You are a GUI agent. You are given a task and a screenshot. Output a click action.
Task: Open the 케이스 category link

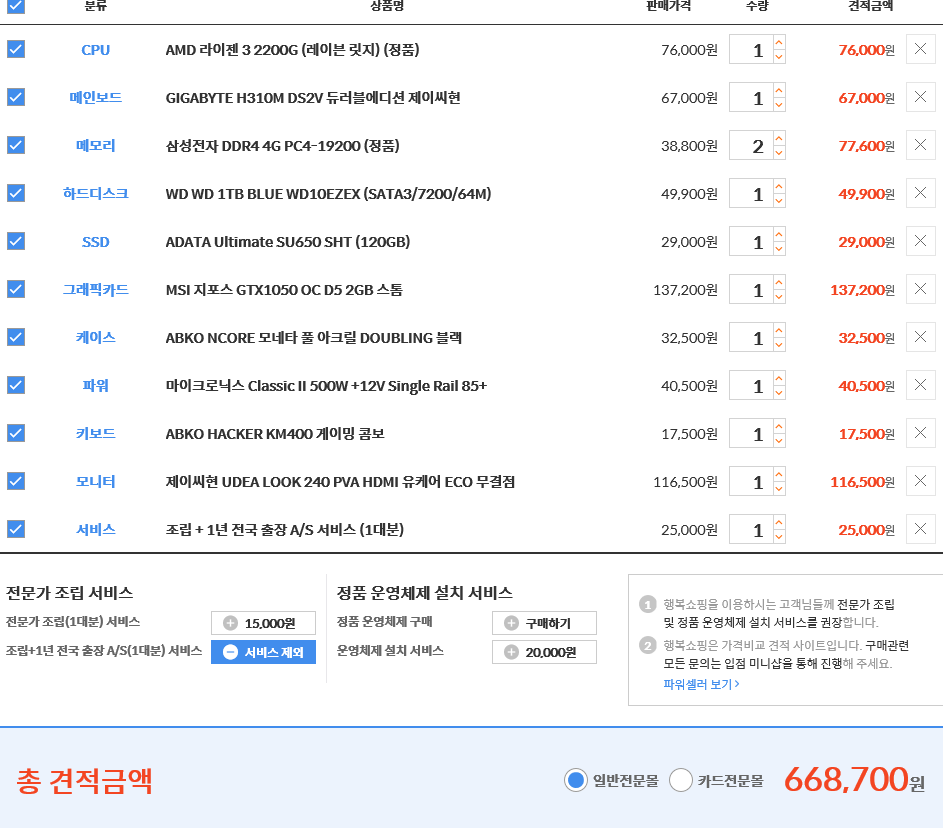[96, 337]
